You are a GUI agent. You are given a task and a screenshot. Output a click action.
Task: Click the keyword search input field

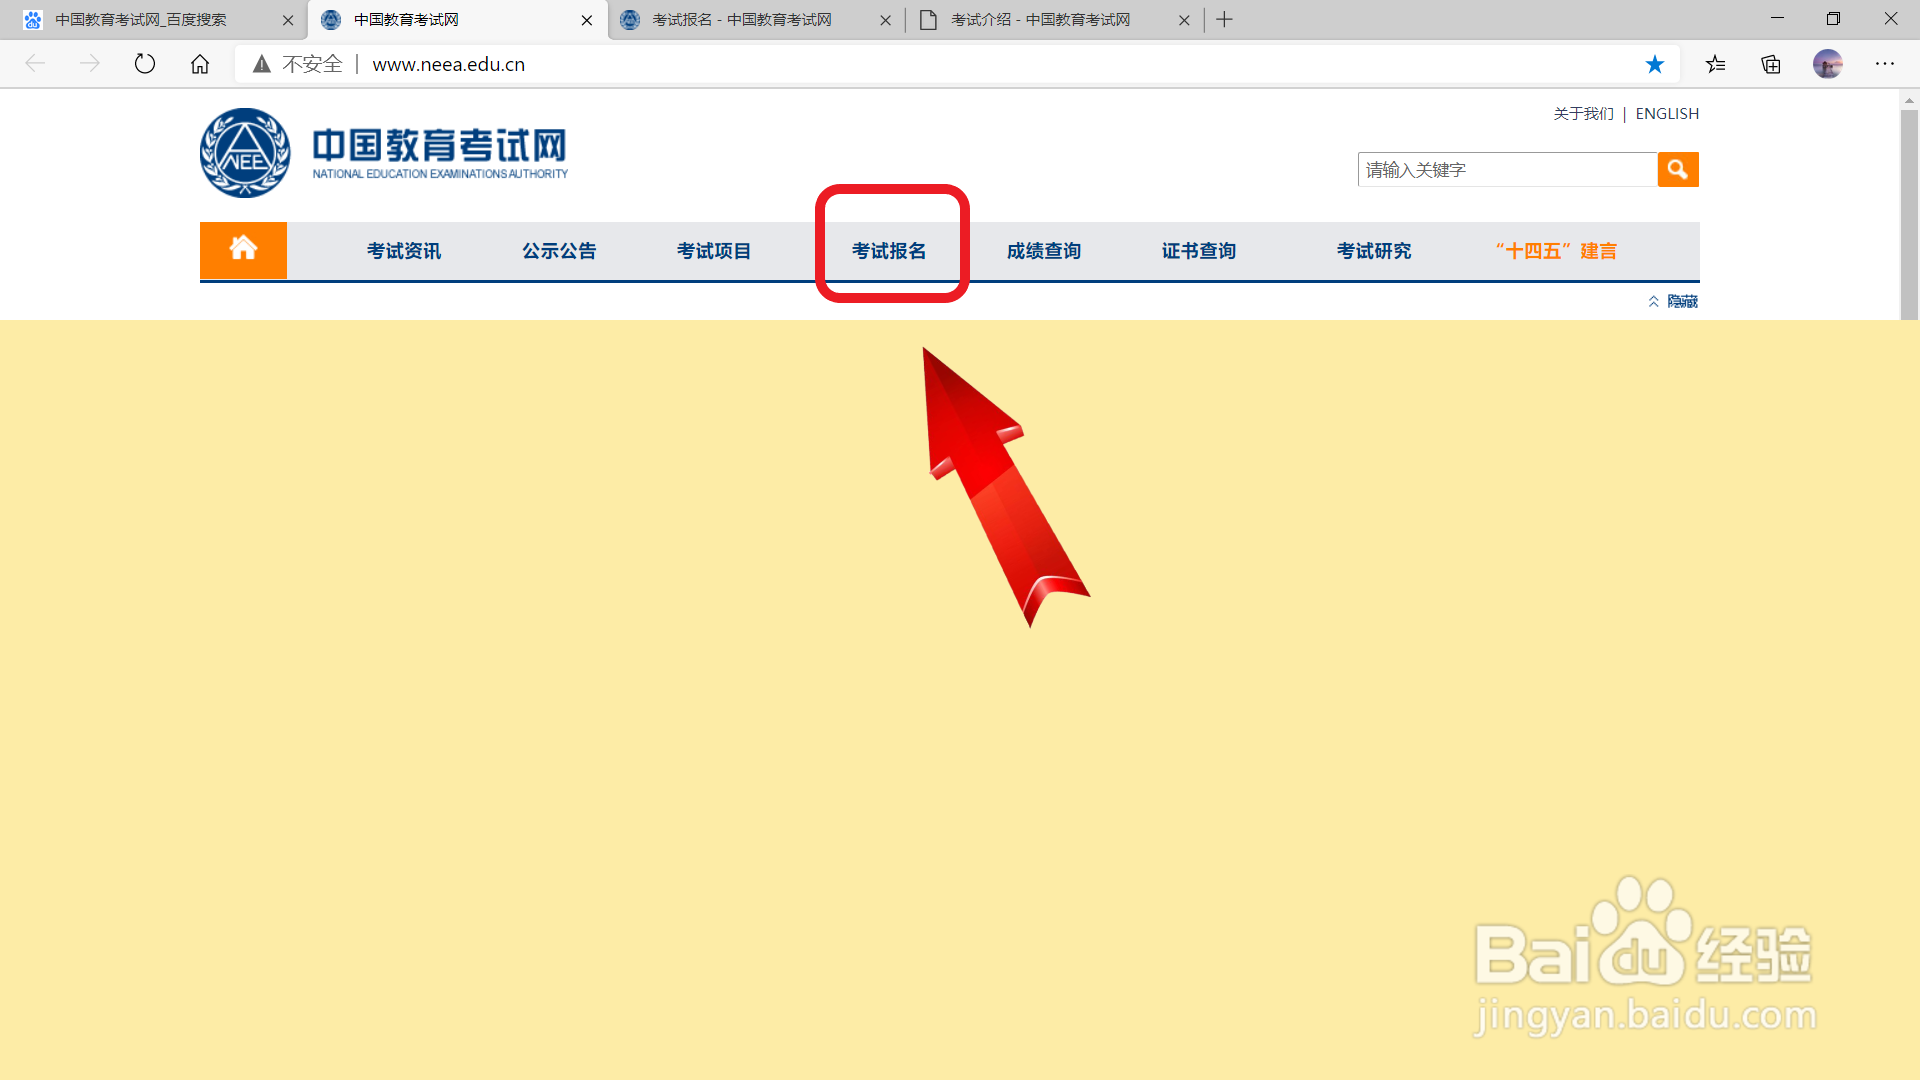pyautogui.click(x=1506, y=170)
